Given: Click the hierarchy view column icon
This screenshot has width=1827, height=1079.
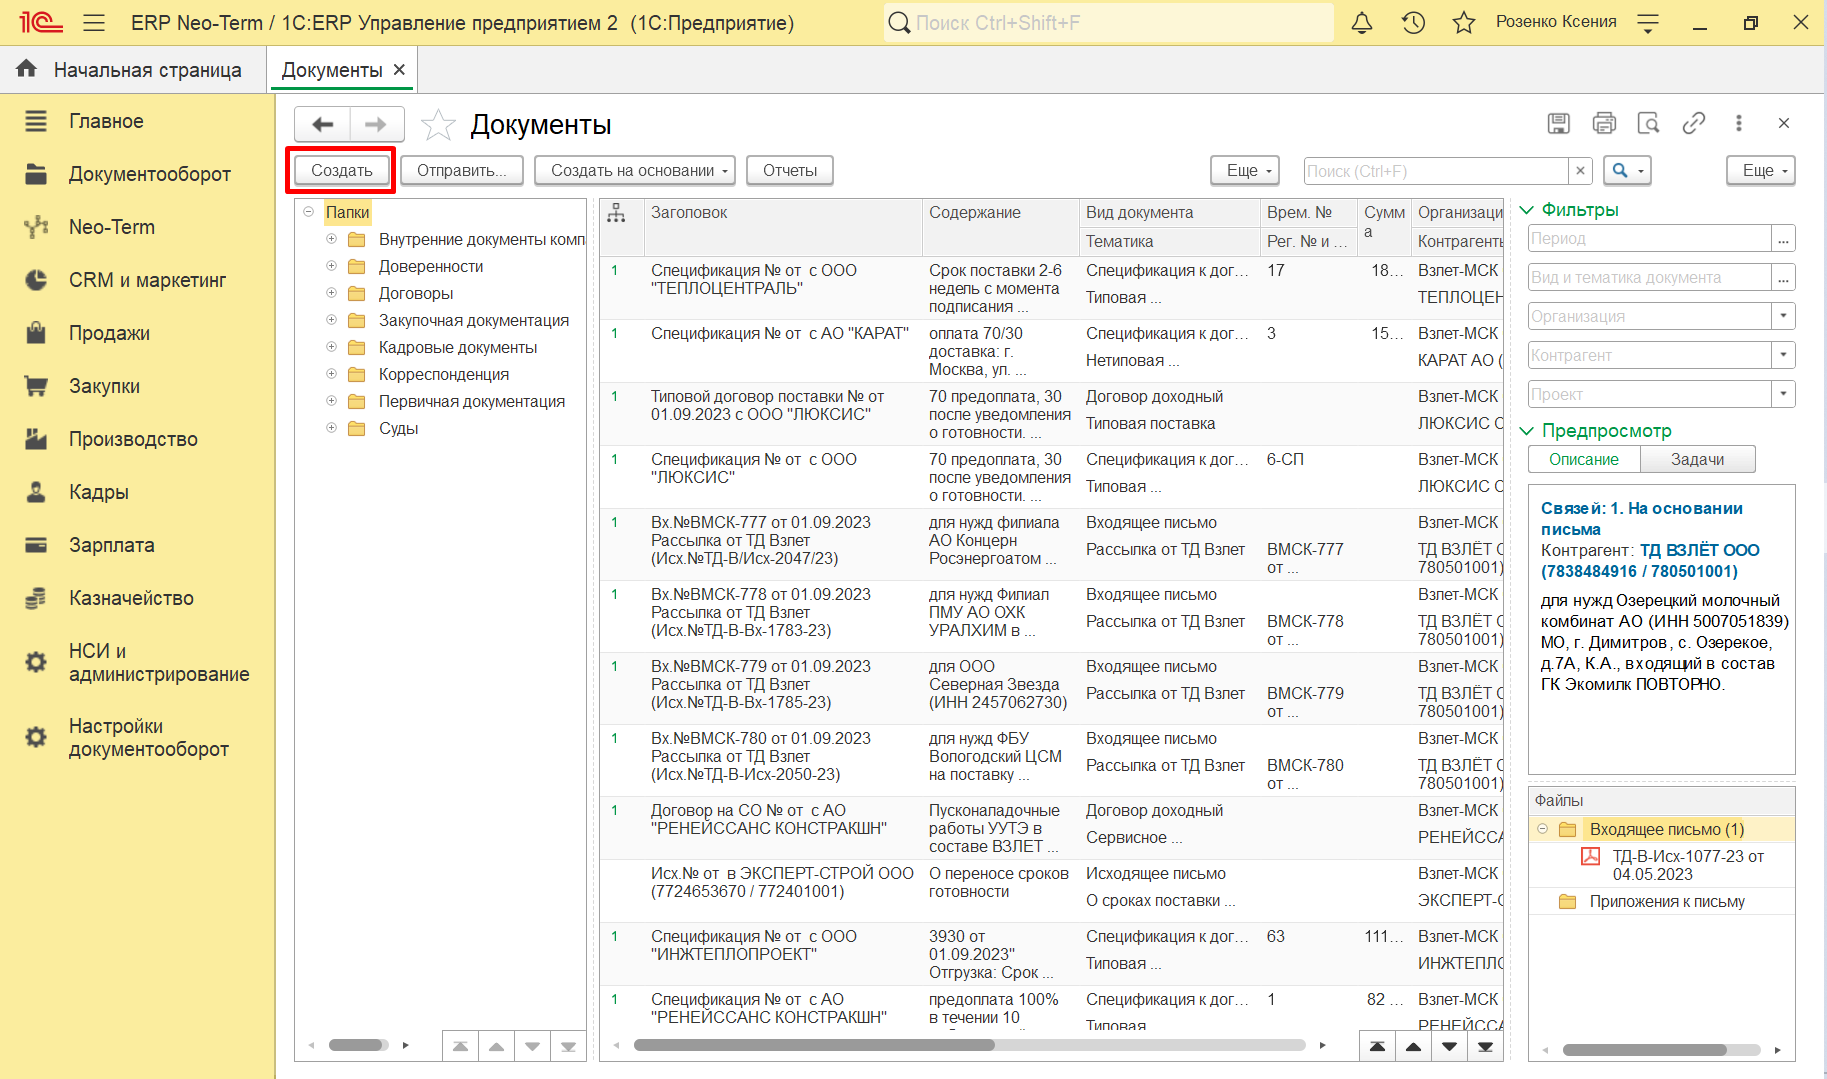Looking at the screenshot, I should pos(616,213).
